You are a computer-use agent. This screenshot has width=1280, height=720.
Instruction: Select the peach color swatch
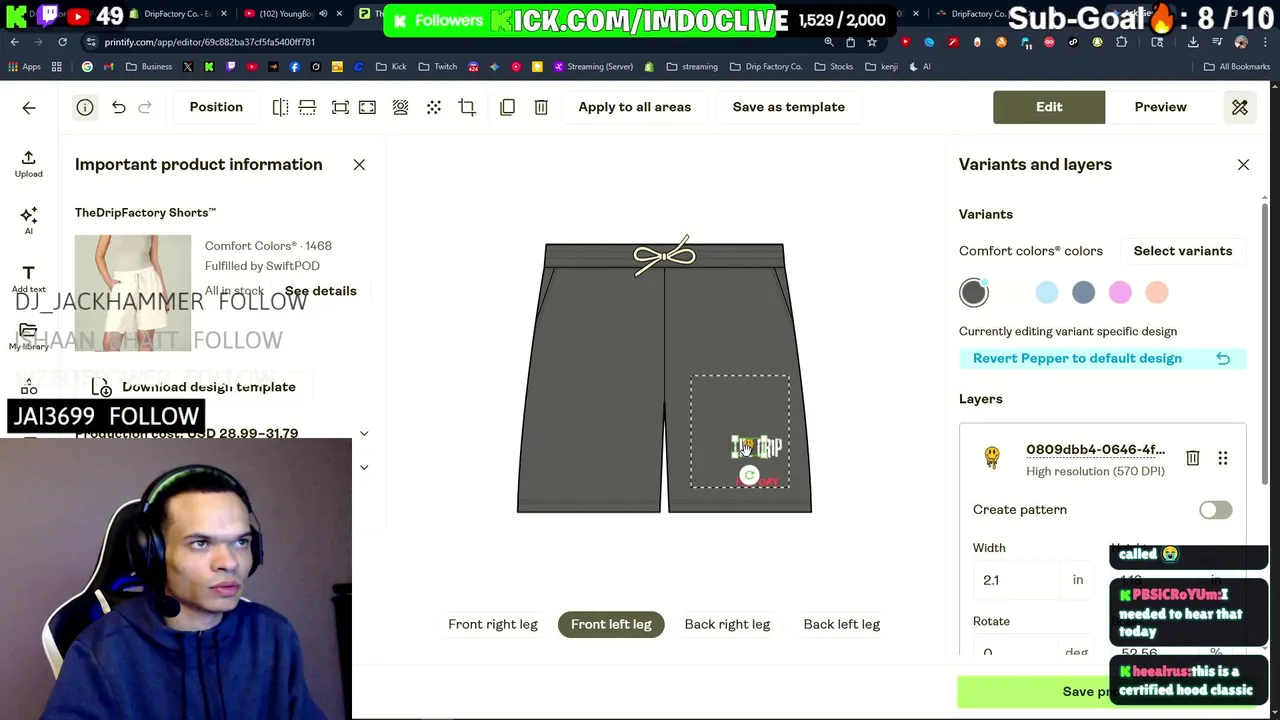point(1157,292)
